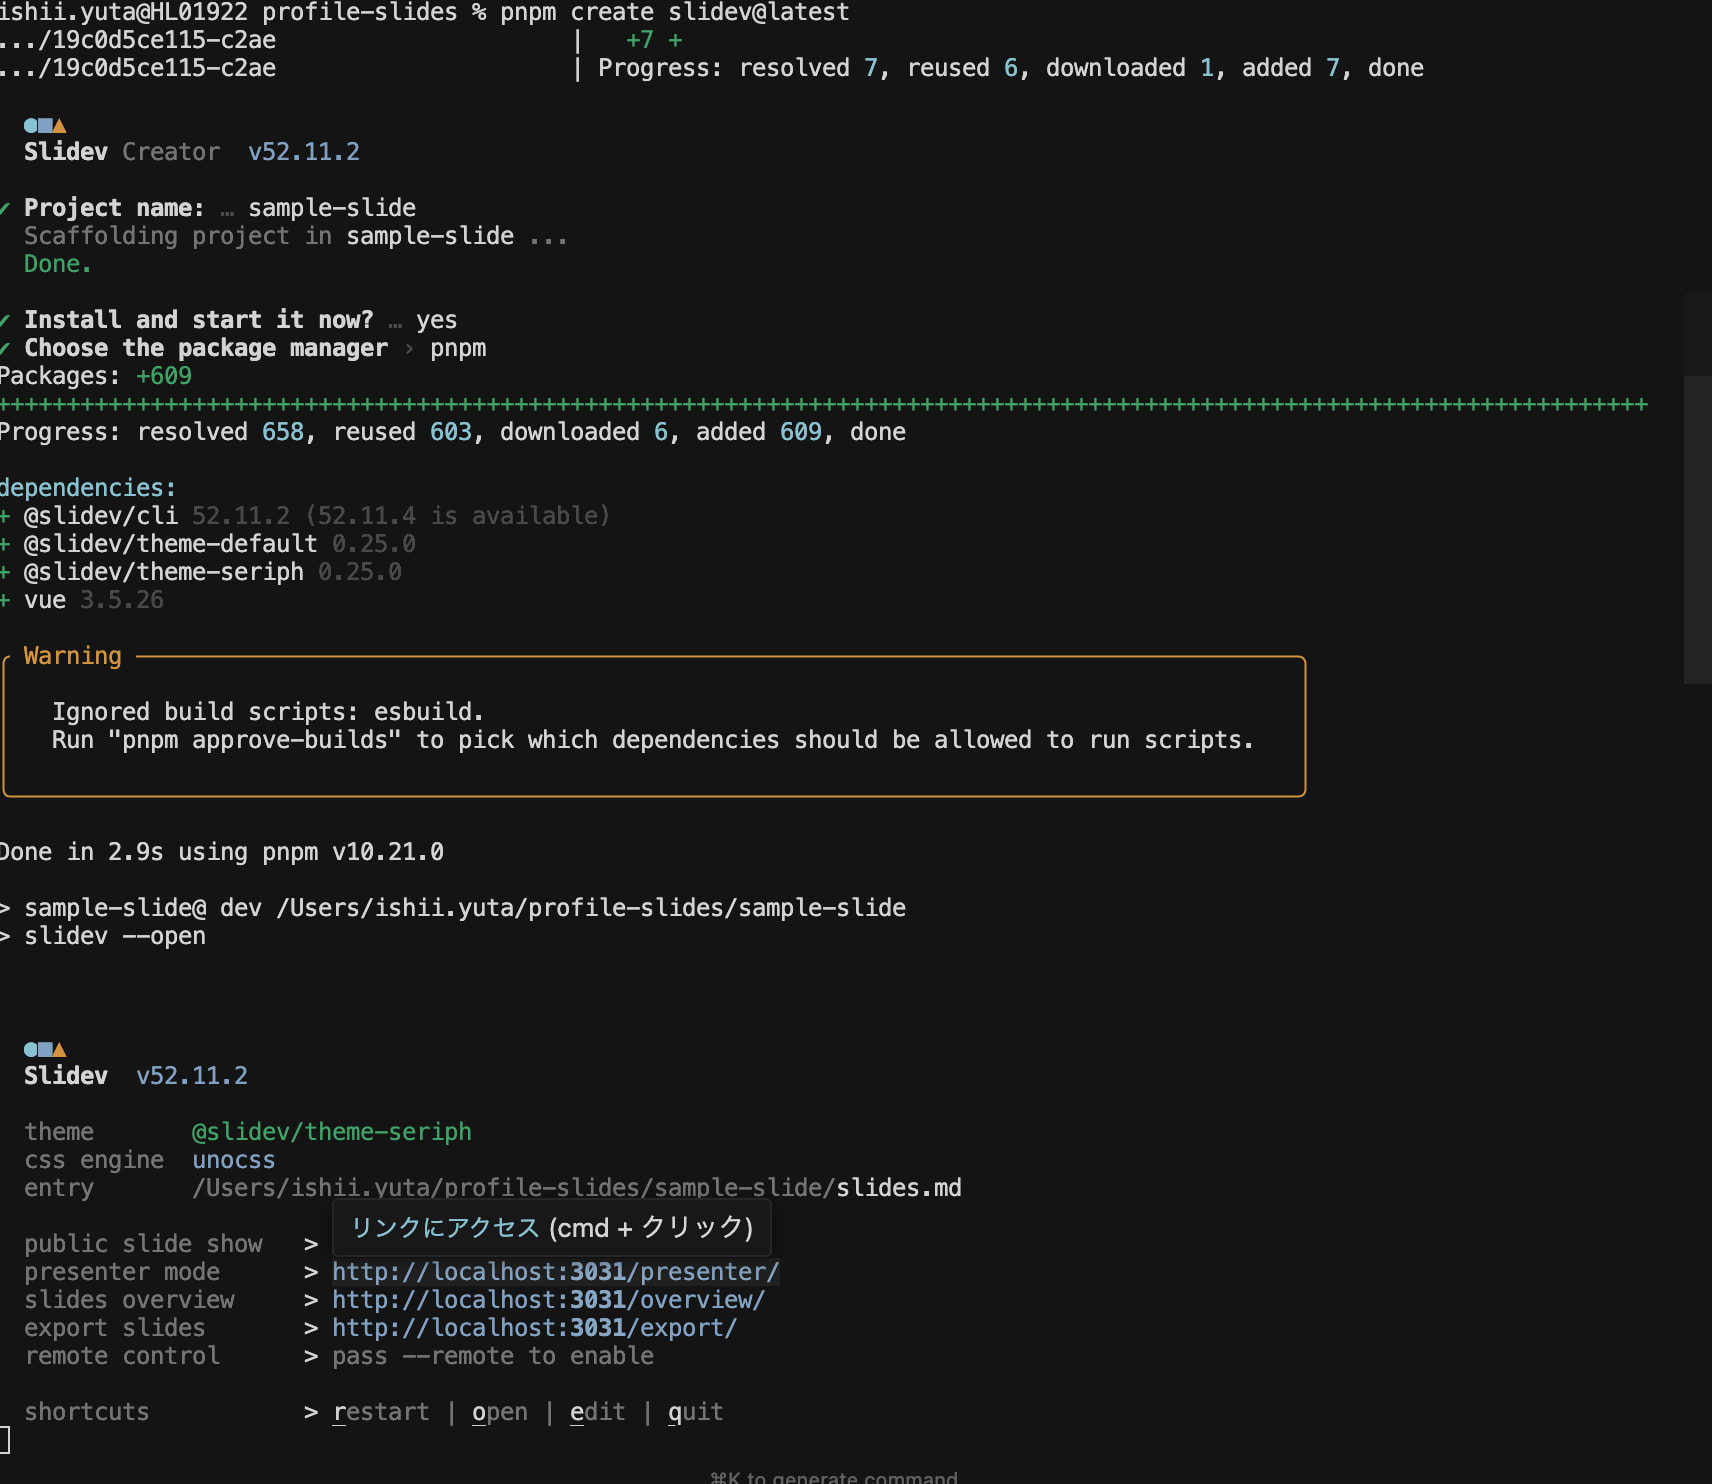Select the open shortcut
The width and height of the screenshot is (1712, 1484).
(x=499, y=1412)
